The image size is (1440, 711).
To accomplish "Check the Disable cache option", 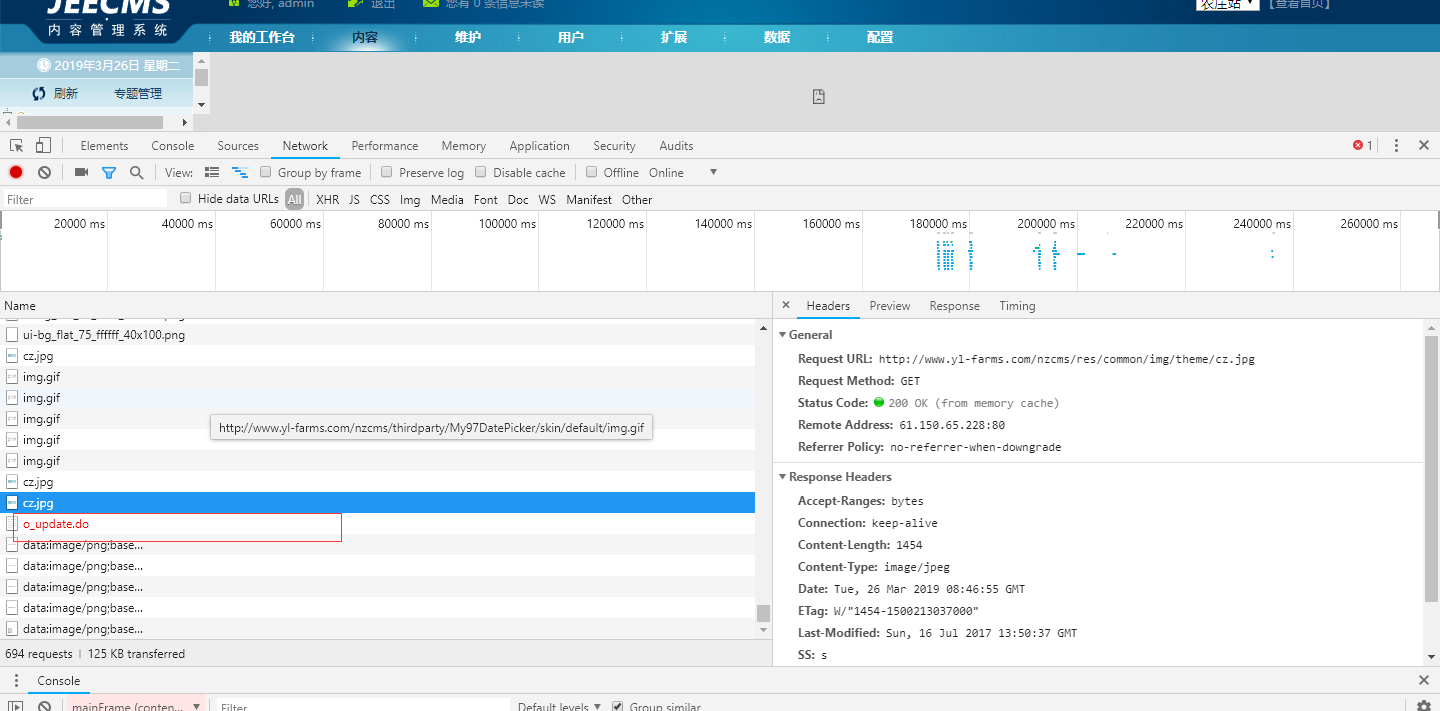I will (x=481, y=172).
